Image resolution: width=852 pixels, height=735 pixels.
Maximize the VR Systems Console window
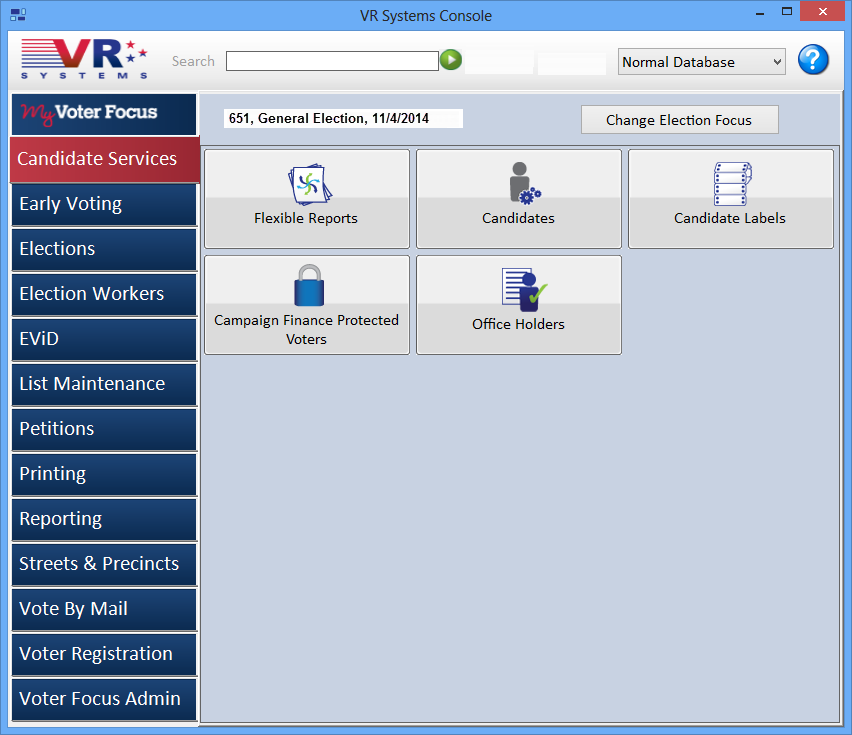[787, 12]
